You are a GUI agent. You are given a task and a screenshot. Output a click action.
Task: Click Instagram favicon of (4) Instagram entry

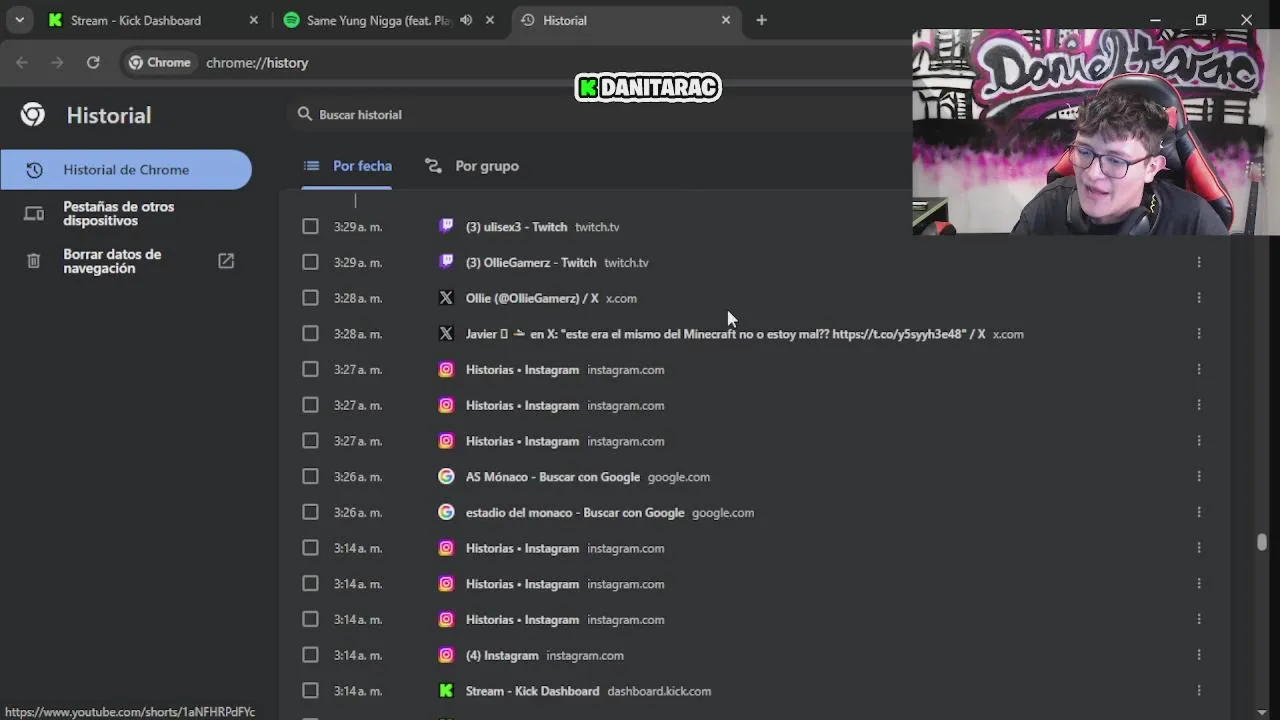point(446,655)
